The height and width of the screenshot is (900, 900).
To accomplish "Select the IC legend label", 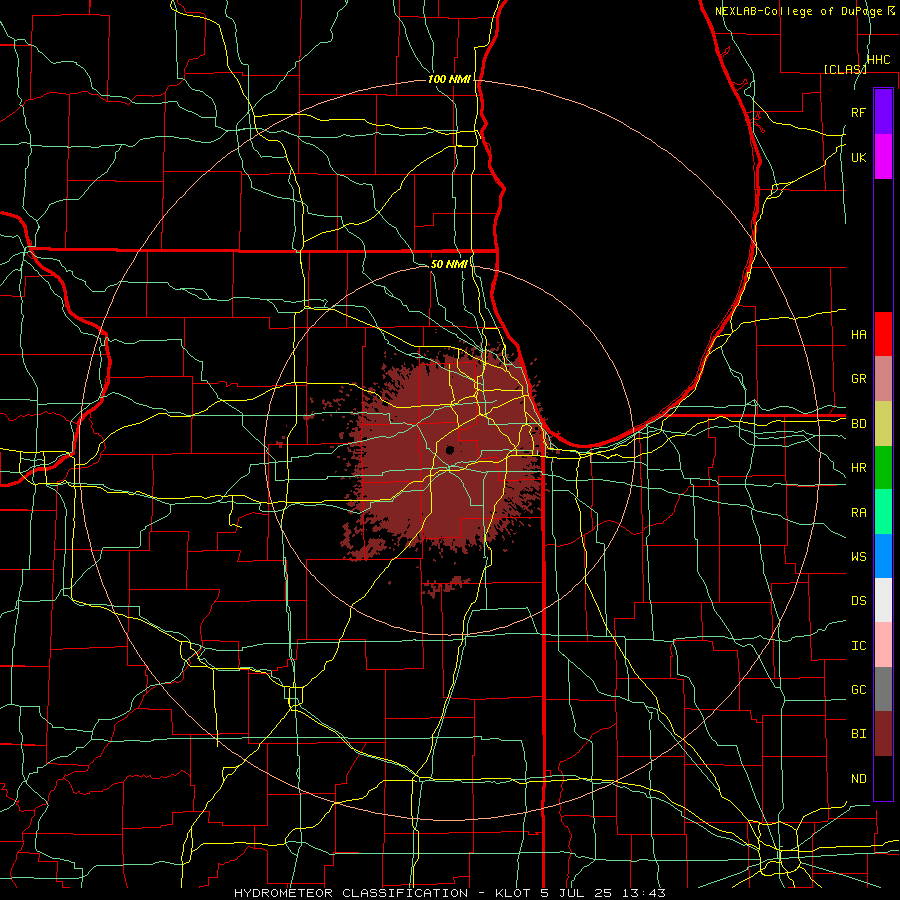I will (859, 646).
